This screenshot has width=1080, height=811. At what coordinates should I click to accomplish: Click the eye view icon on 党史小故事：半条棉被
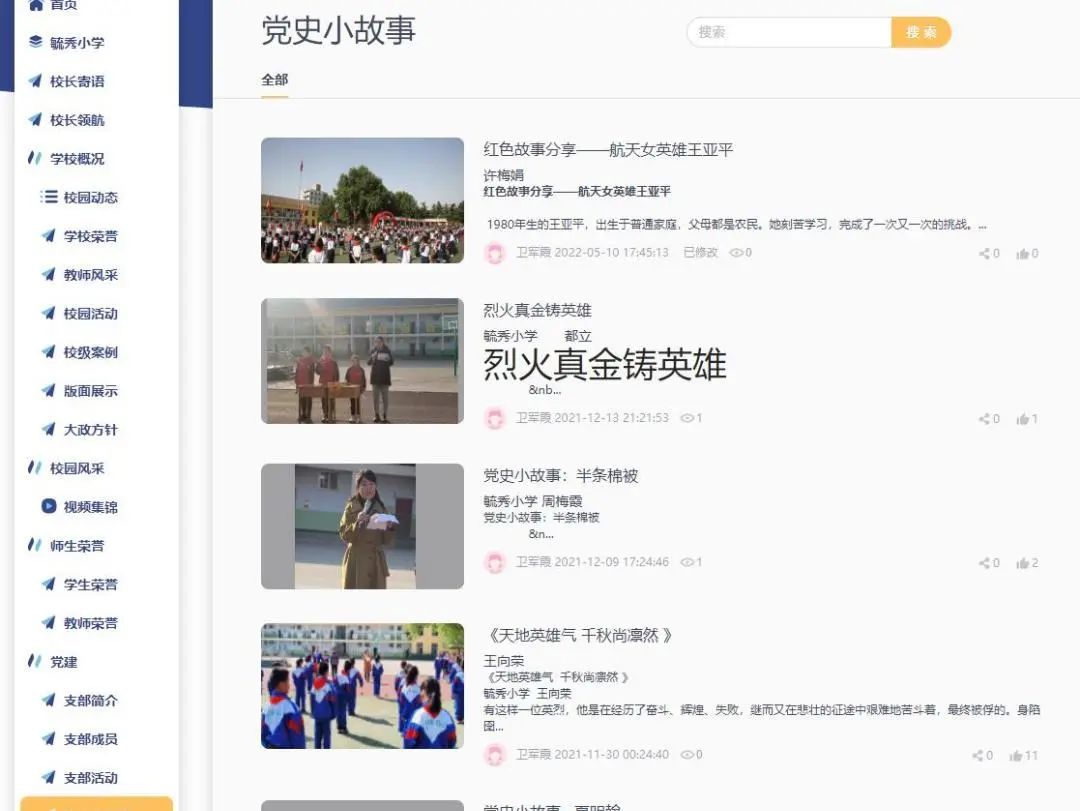tap(690, 563)
